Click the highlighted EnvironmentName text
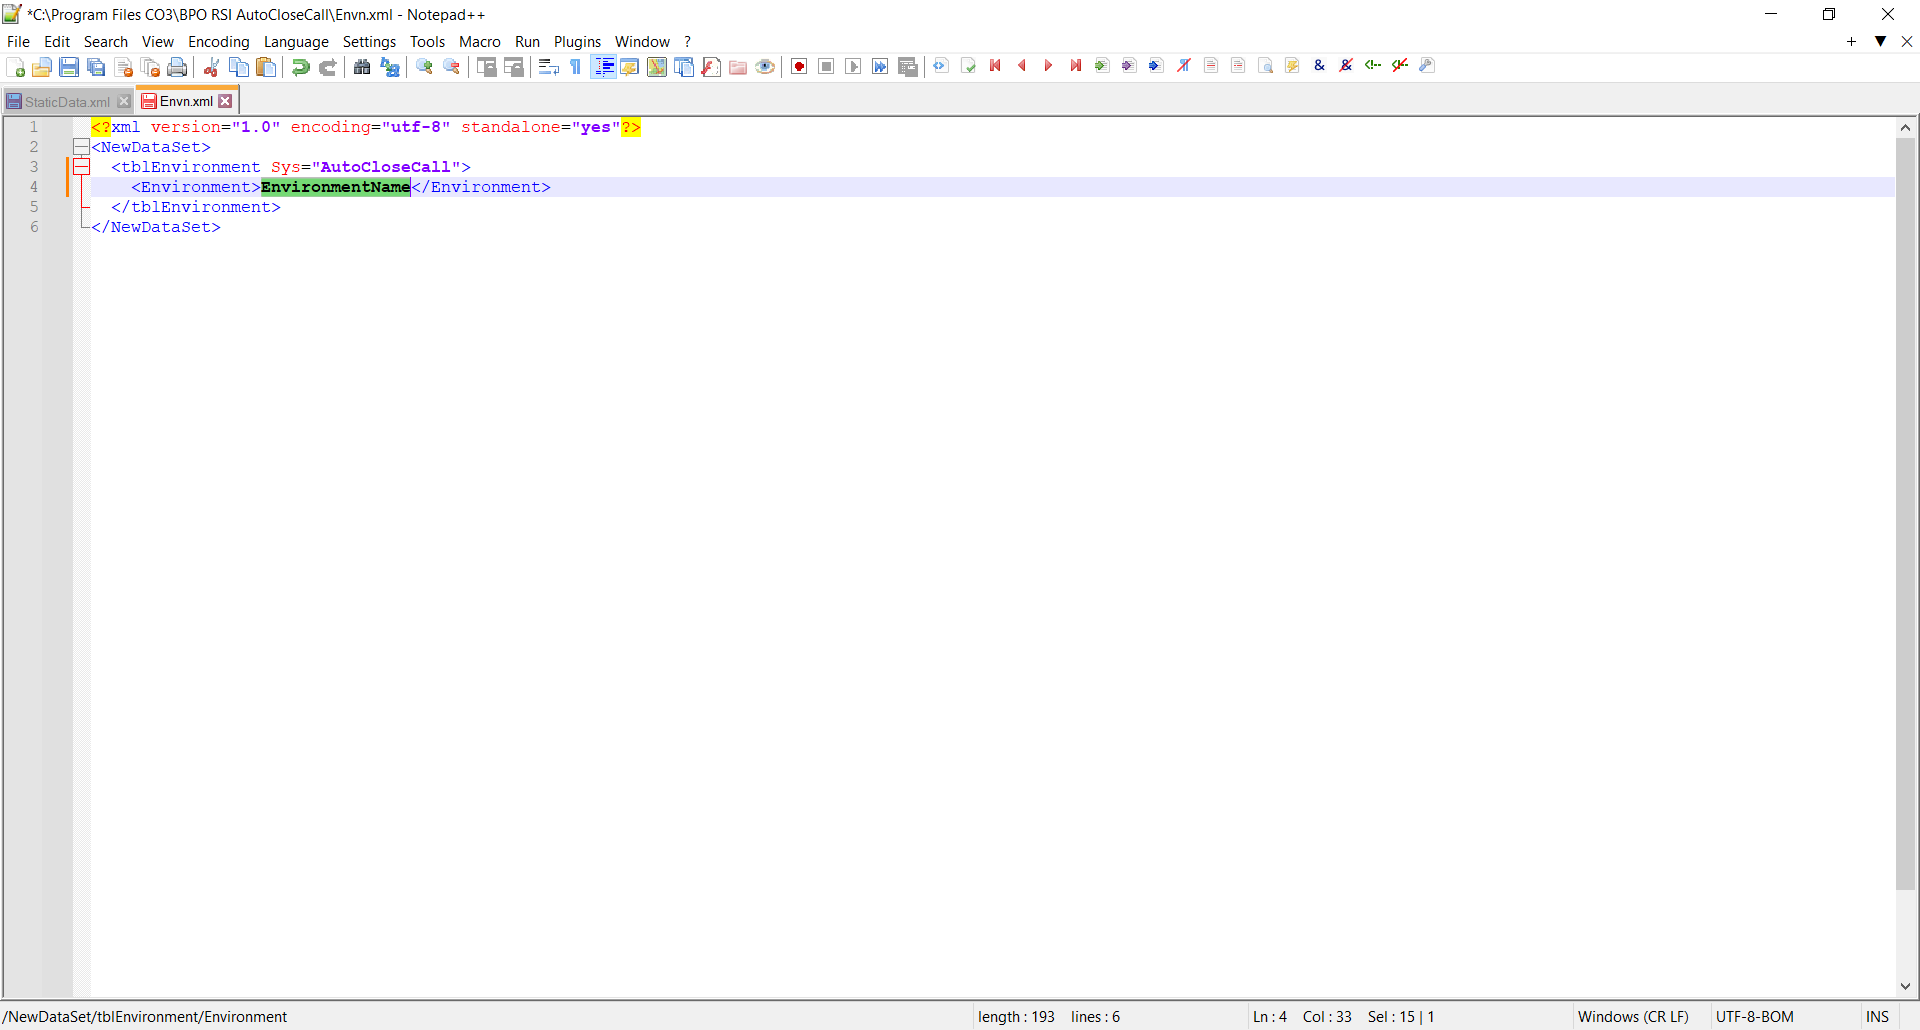This screenshot has height=1030, width=1920. [336, 187]
